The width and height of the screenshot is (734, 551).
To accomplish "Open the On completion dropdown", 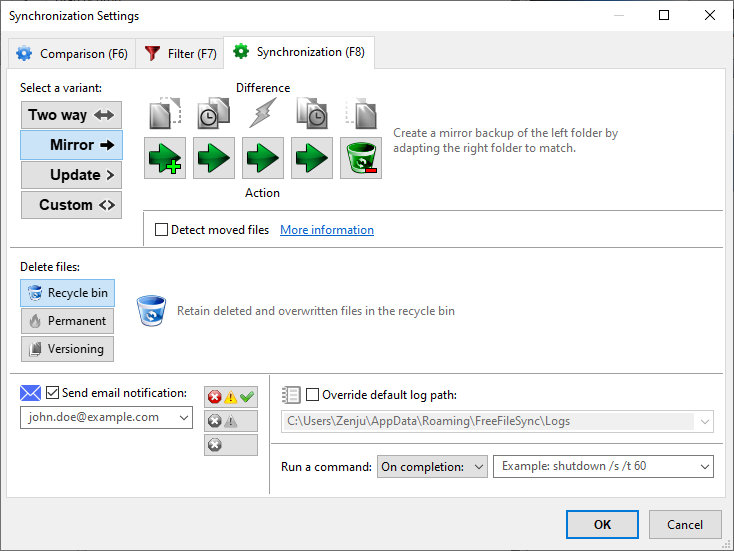I will pos(432,467).
